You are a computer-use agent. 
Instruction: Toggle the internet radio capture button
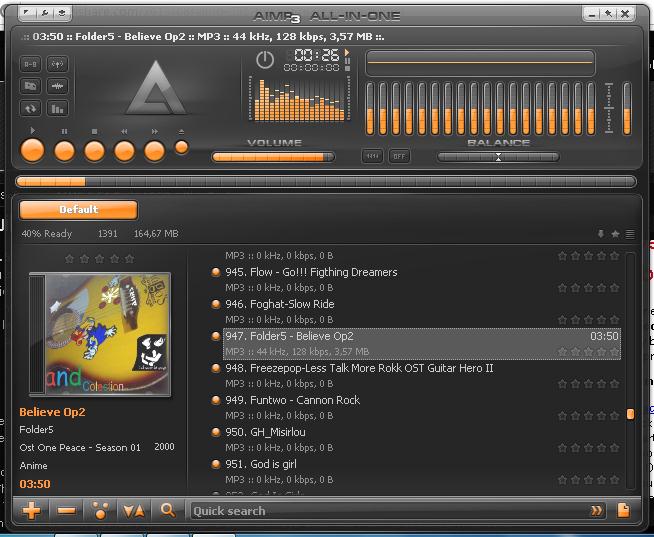pos(57,64)
